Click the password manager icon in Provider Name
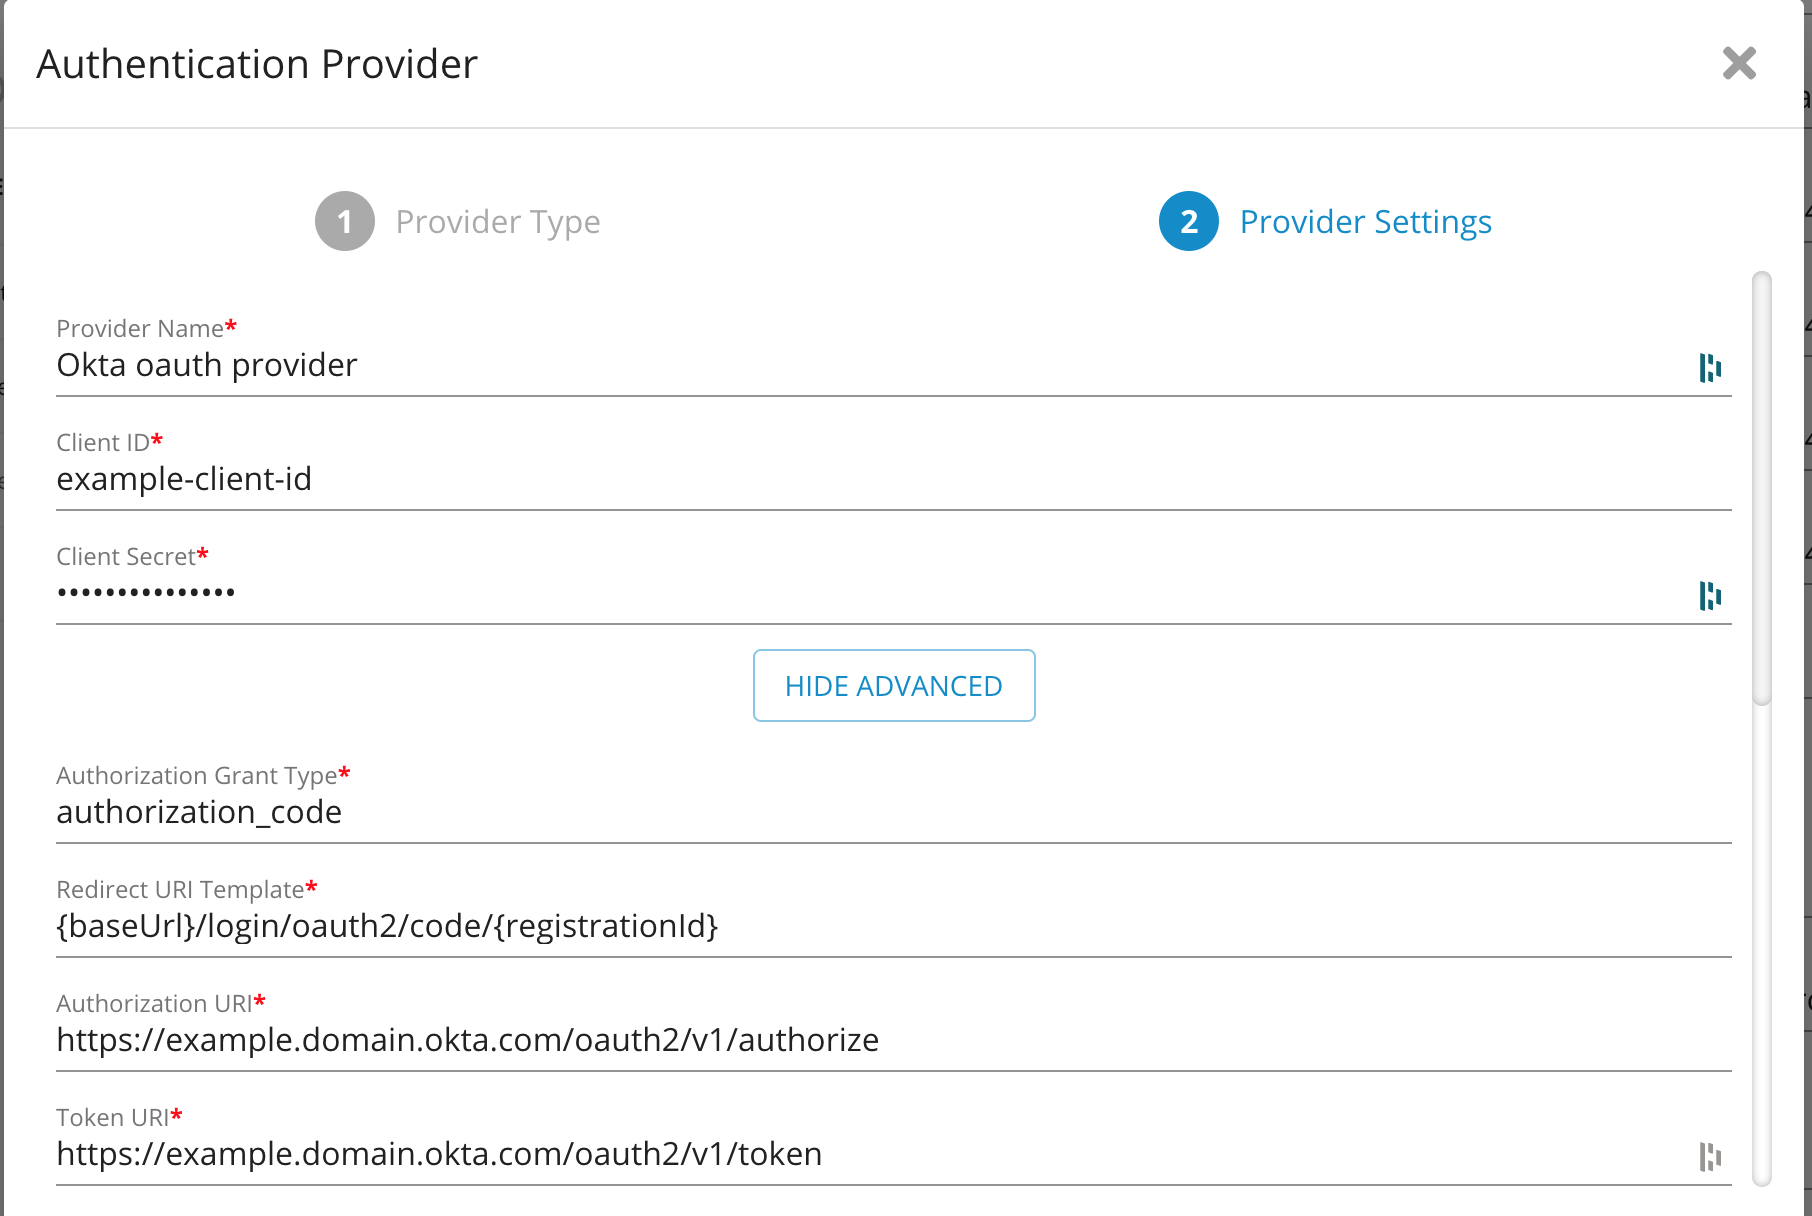1812x1216 pixels. (1710, 368)
